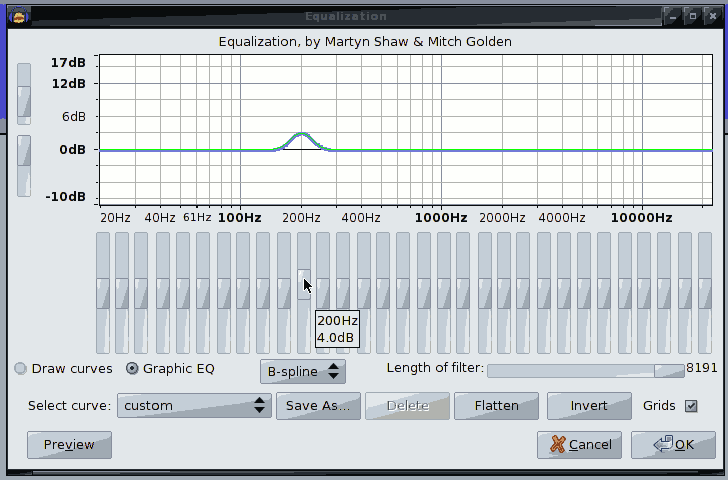Viewport: 728px width, 480px height.
Task: Click the 12dB label on the vertical axis
Action: 69,84
